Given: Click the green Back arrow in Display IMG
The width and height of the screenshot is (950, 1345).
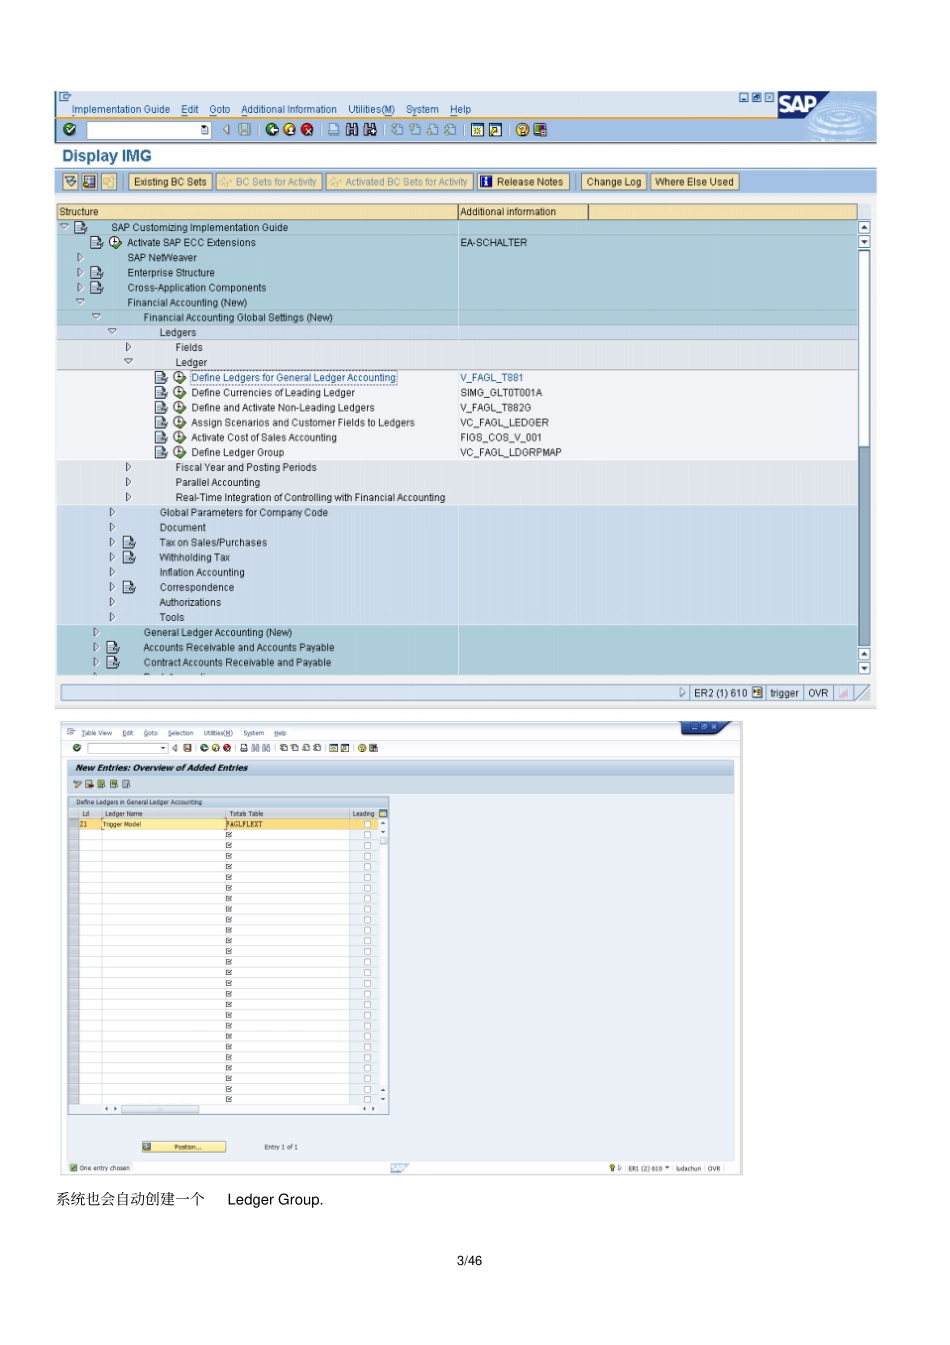Looking at the screenshot, I should [272, 130].
